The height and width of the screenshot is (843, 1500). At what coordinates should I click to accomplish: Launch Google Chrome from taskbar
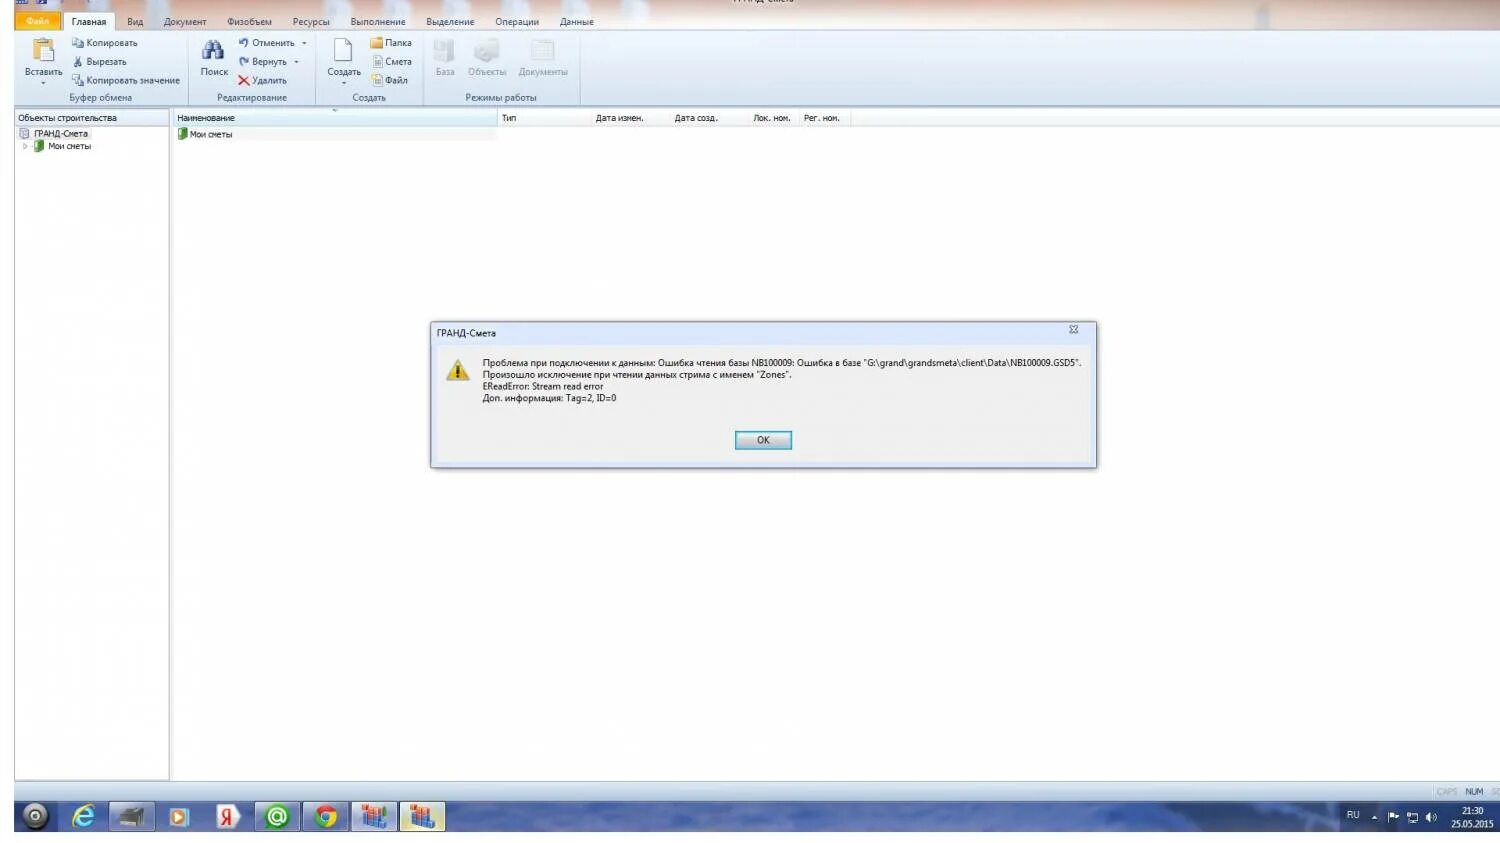tap(325, 817)
